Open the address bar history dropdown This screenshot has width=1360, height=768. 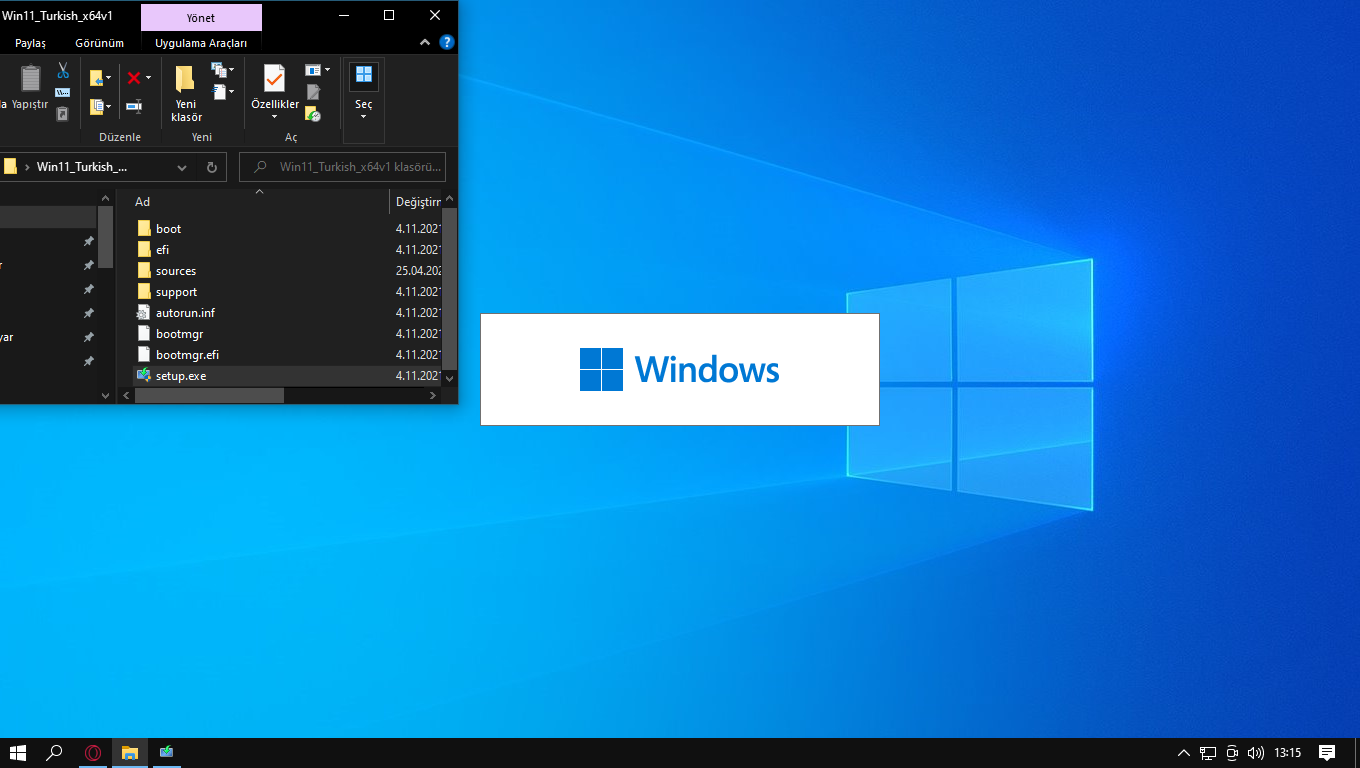(182, 167)
